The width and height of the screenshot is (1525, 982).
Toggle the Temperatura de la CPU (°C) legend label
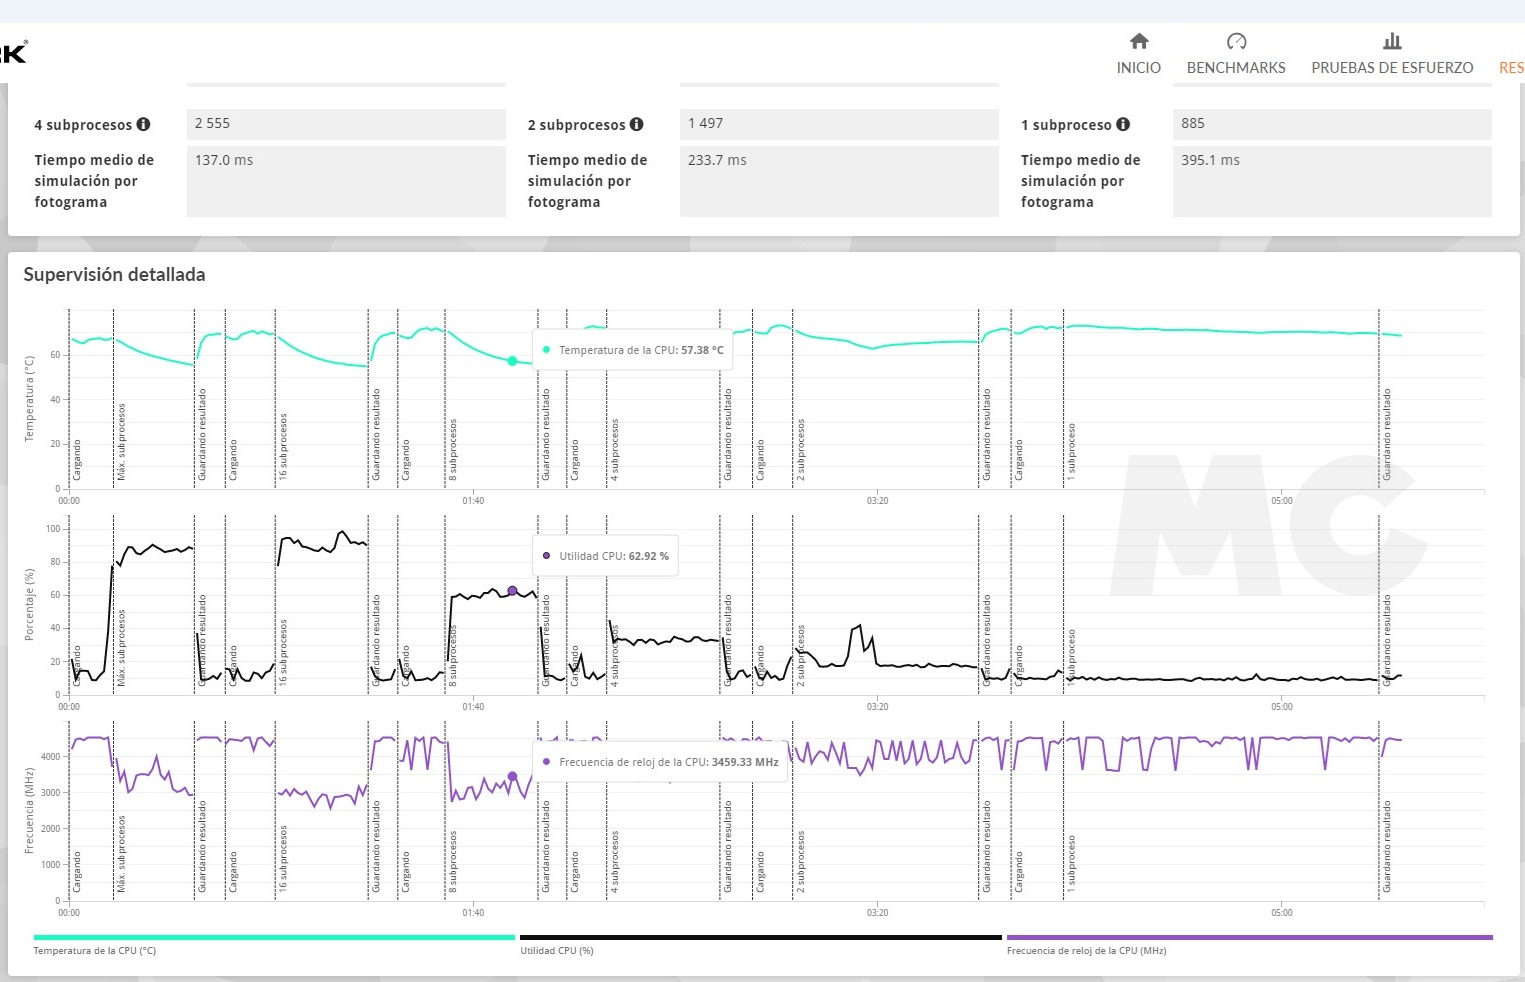tap(95, 951)
